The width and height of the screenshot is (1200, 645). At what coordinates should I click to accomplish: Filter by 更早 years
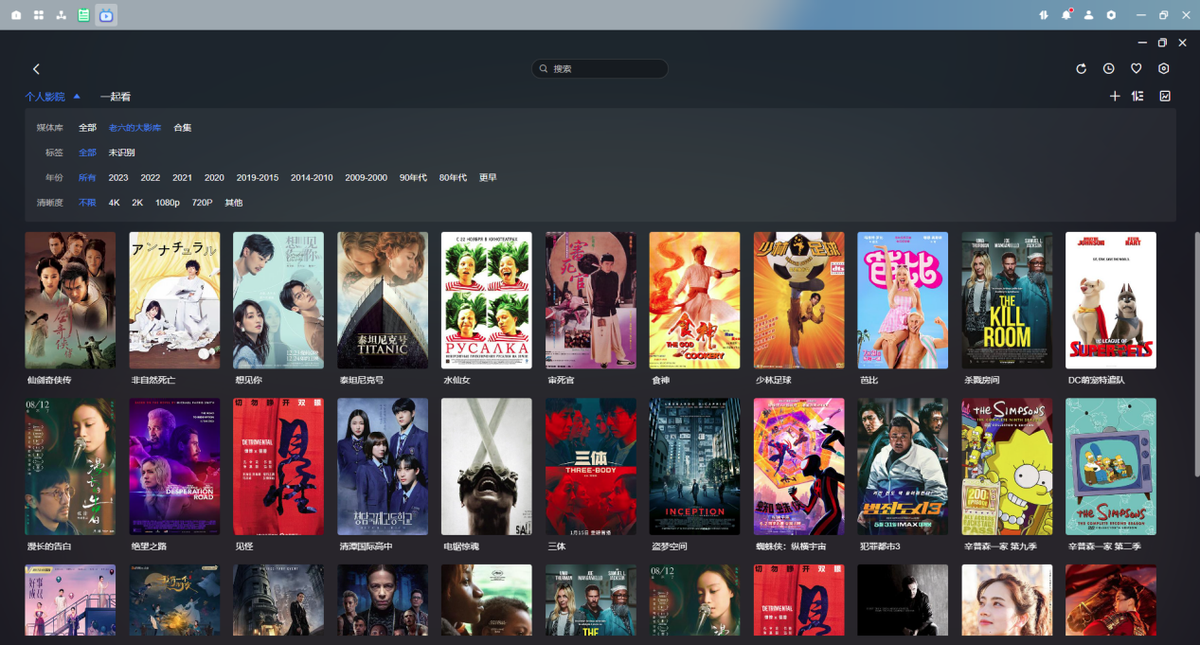tap(488, 178)
